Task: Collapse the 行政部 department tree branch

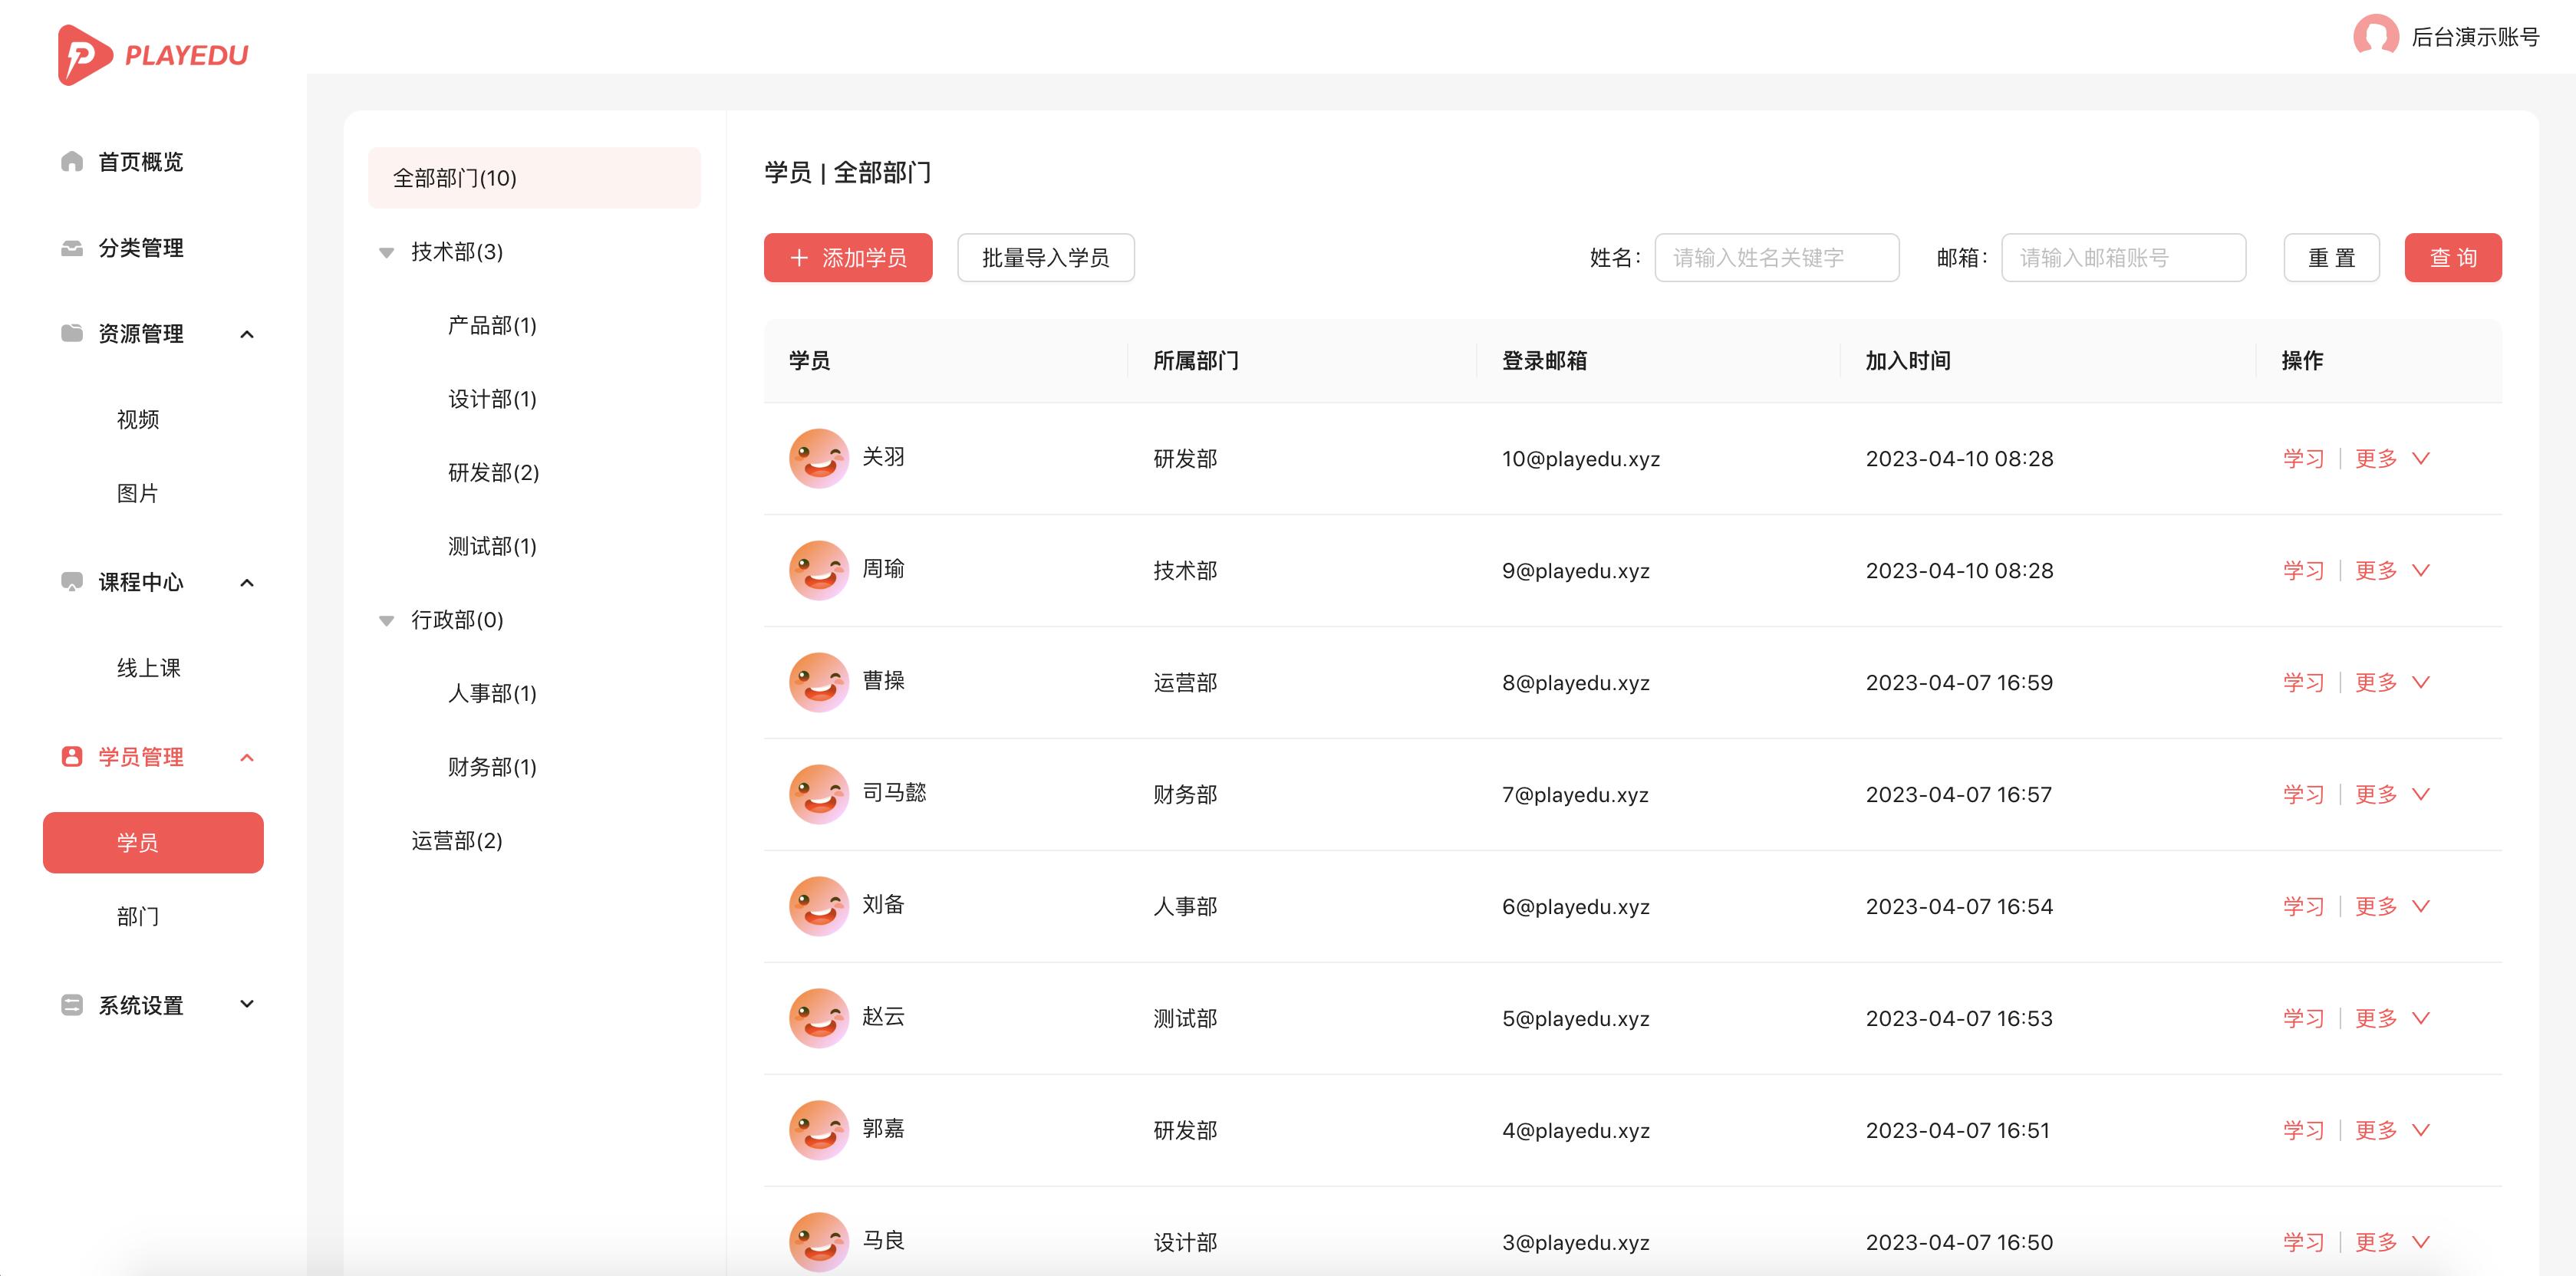Action: [x=387, y=620]
